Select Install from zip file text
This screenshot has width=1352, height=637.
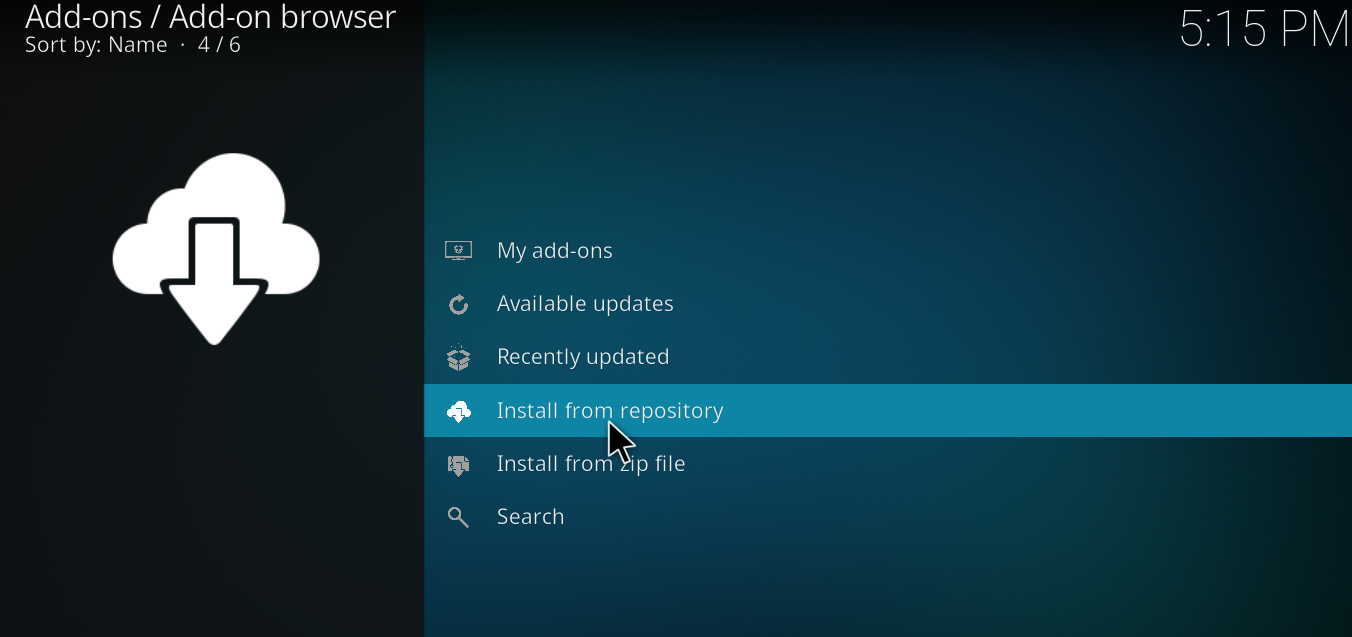(590, 464)
